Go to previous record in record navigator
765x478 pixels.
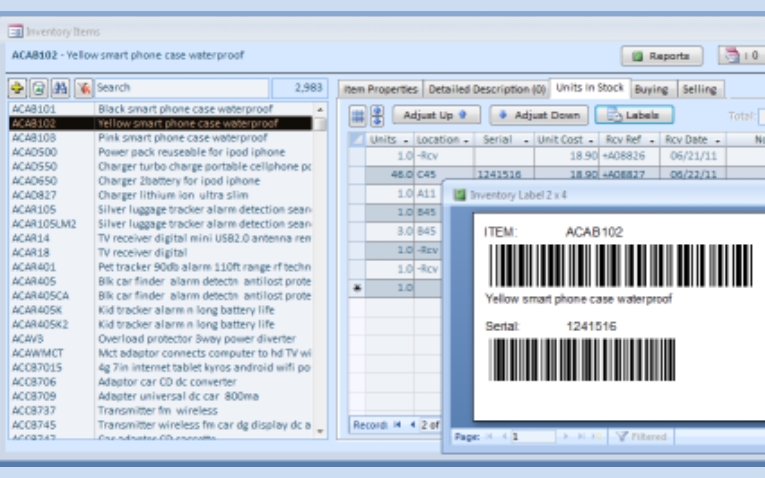pyautogui.click(x=411, y=425)
